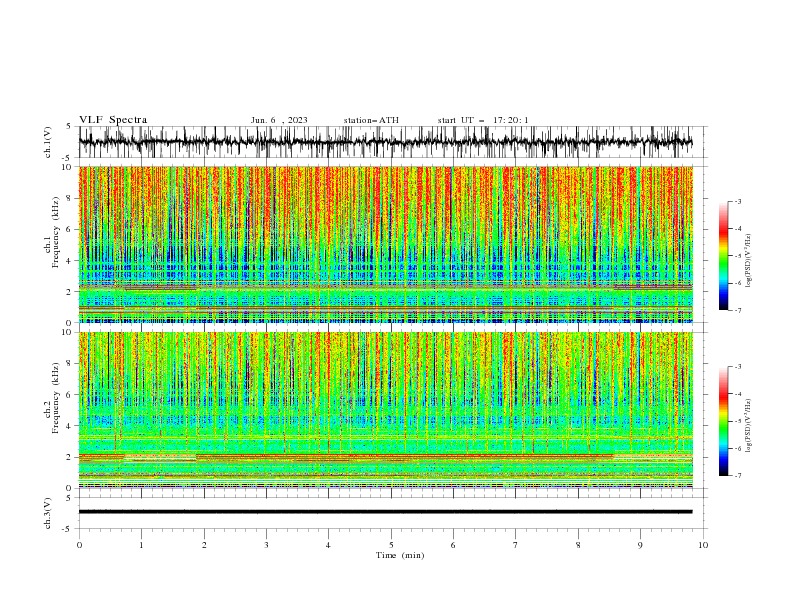The width and height of the screenshot is (792, 612).
Task: Click the "6" kHz tick of ch.1 spectrogram
Action: (70, 230)
